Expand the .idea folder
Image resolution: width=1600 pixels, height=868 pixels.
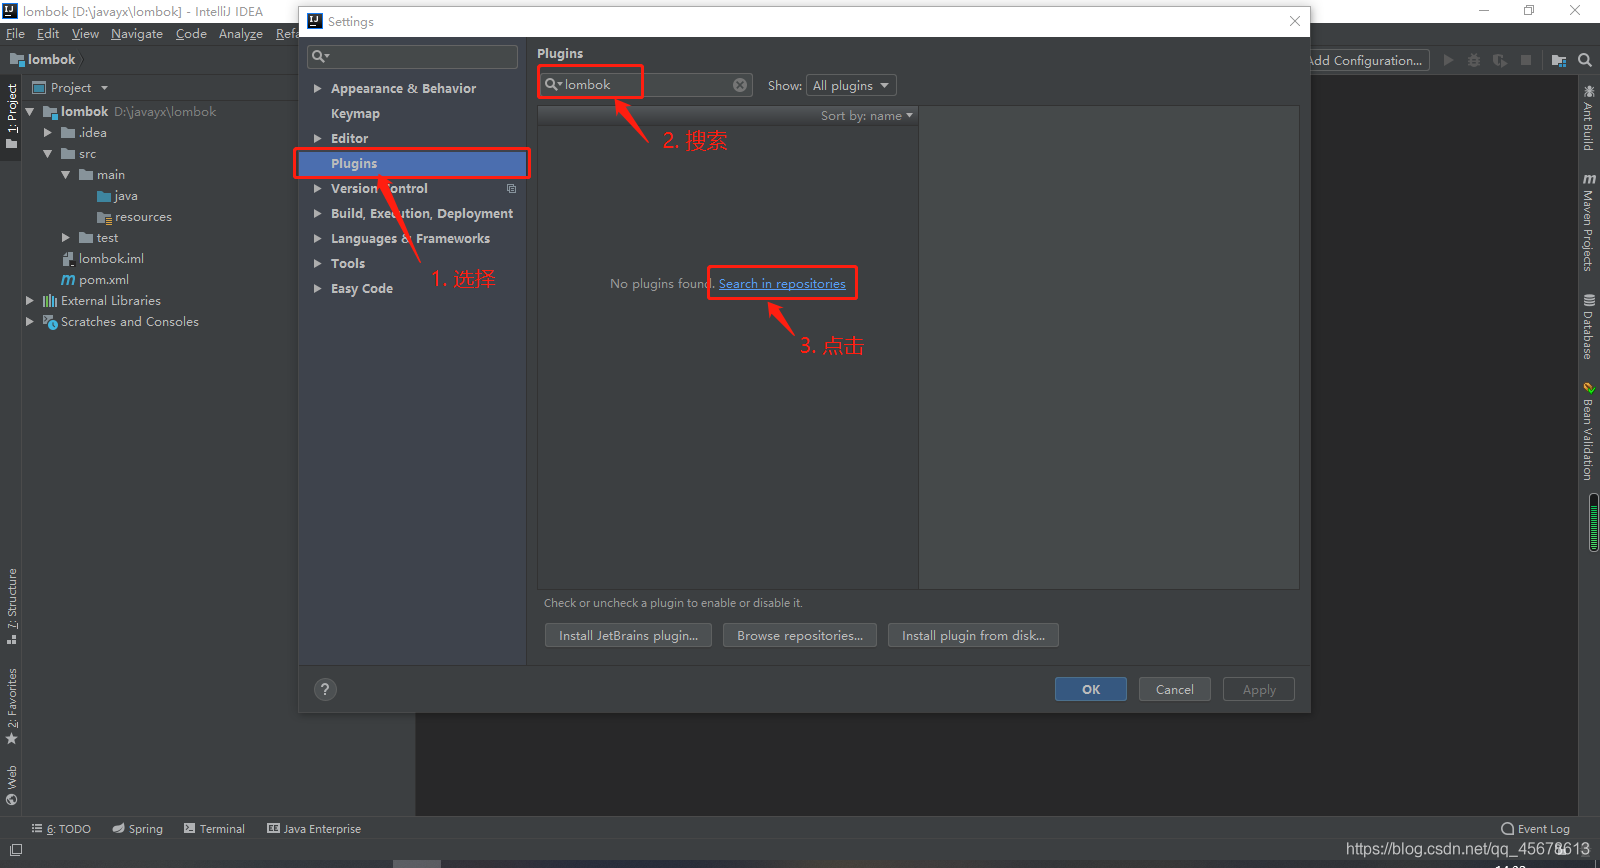pos(47,132)
